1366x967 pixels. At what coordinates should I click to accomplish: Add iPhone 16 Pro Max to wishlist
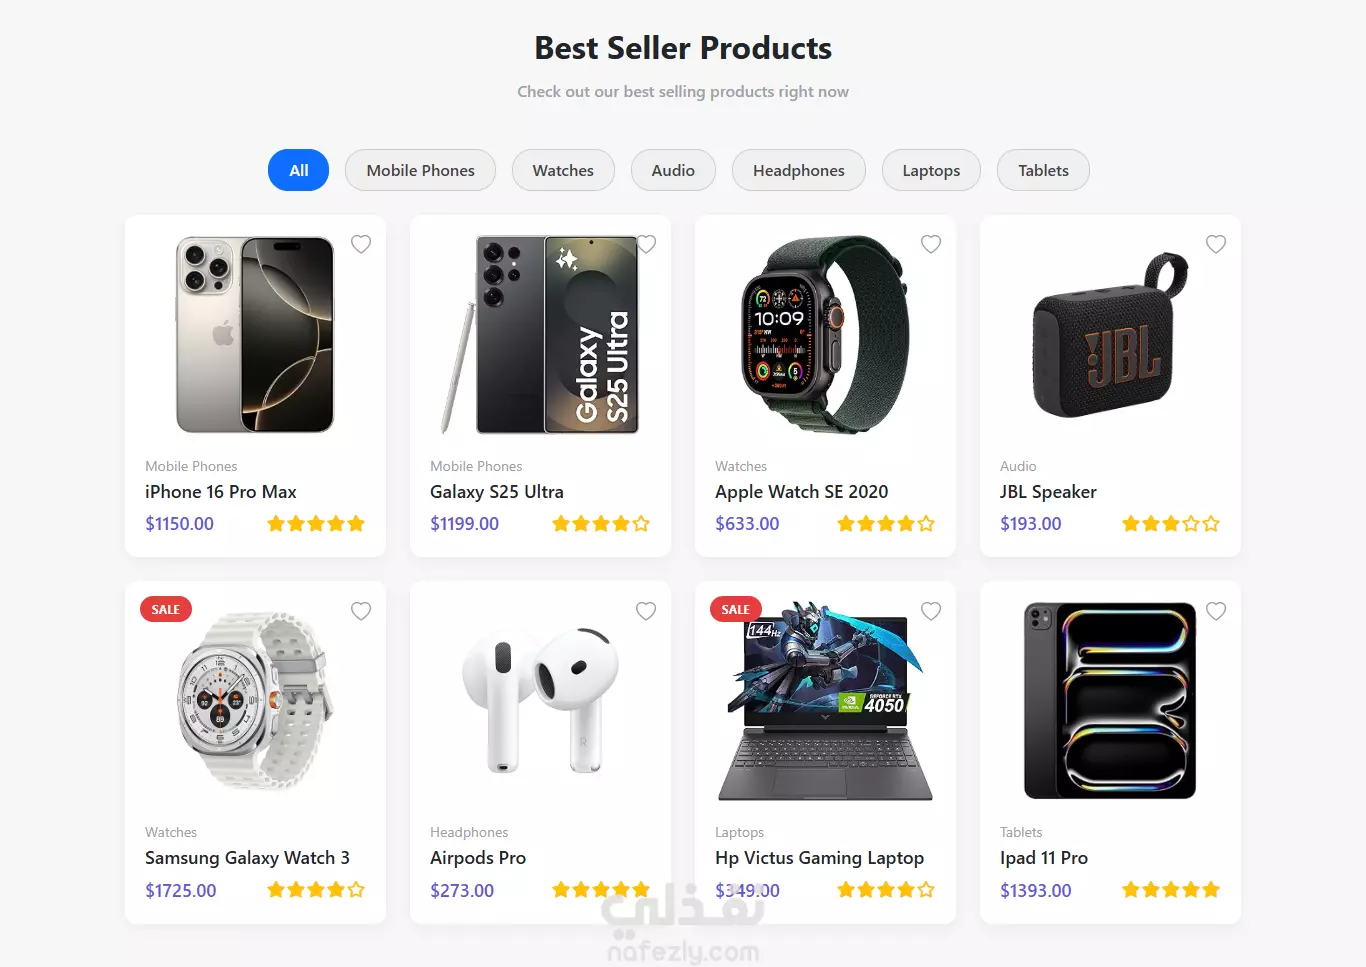point(361,244)
